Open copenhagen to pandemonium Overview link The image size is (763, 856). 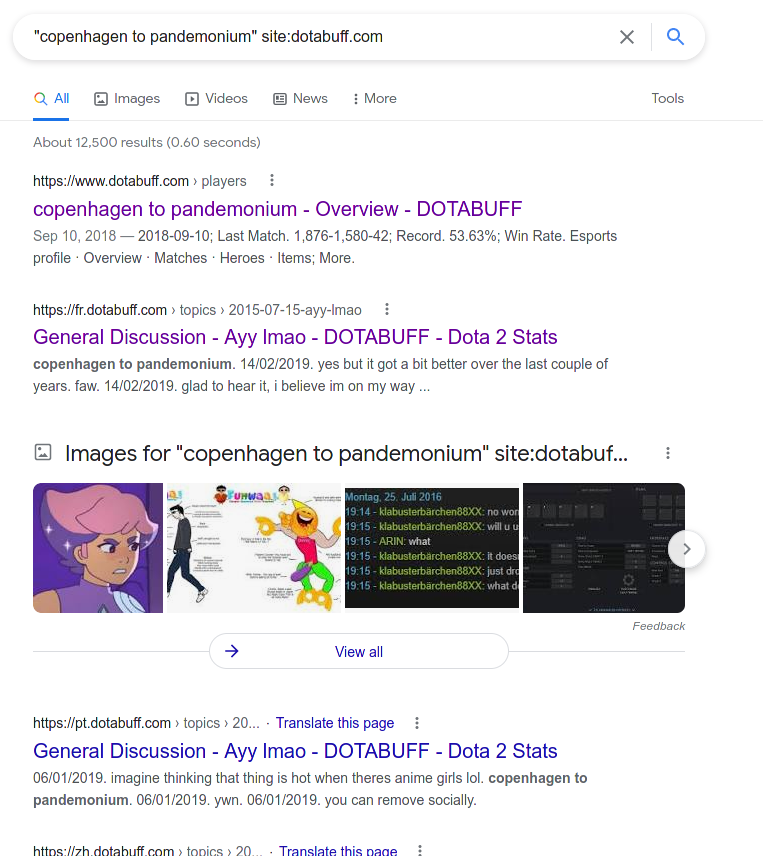click(x=277, y=209)
